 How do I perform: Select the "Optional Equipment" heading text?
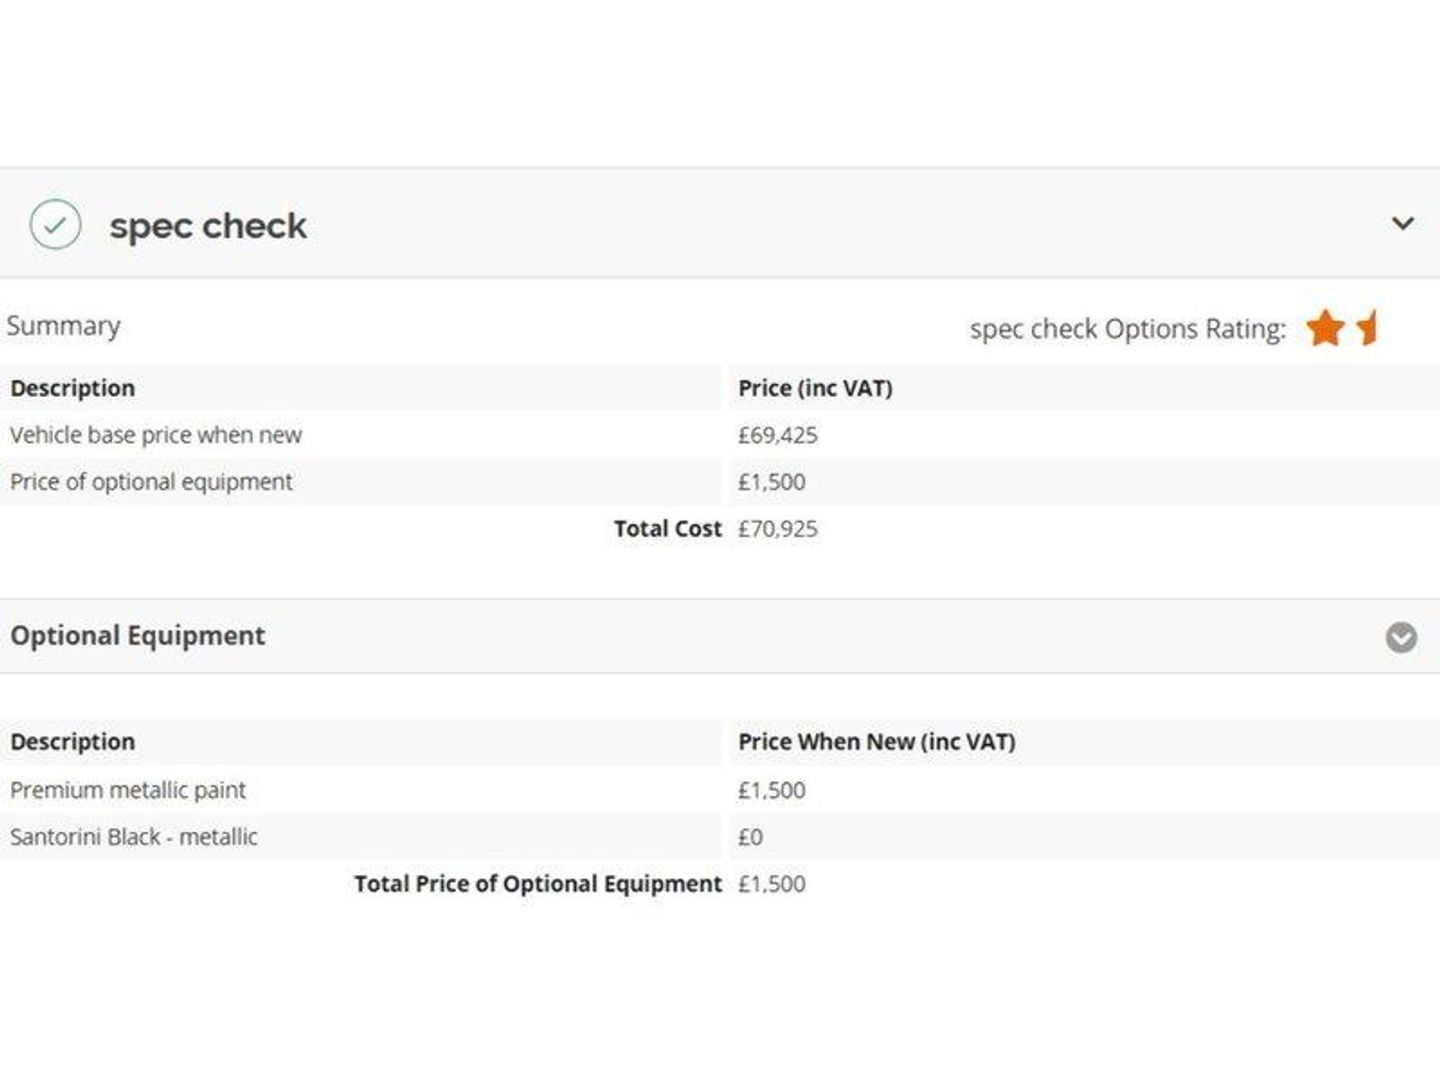point(138,636)
